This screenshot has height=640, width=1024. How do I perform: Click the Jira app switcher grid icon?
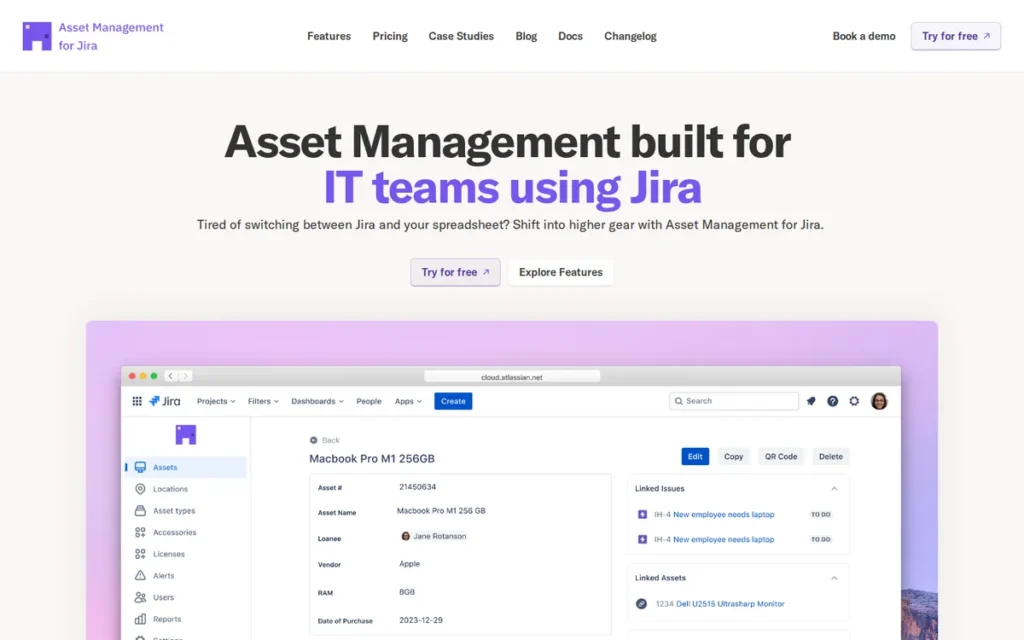137,401
